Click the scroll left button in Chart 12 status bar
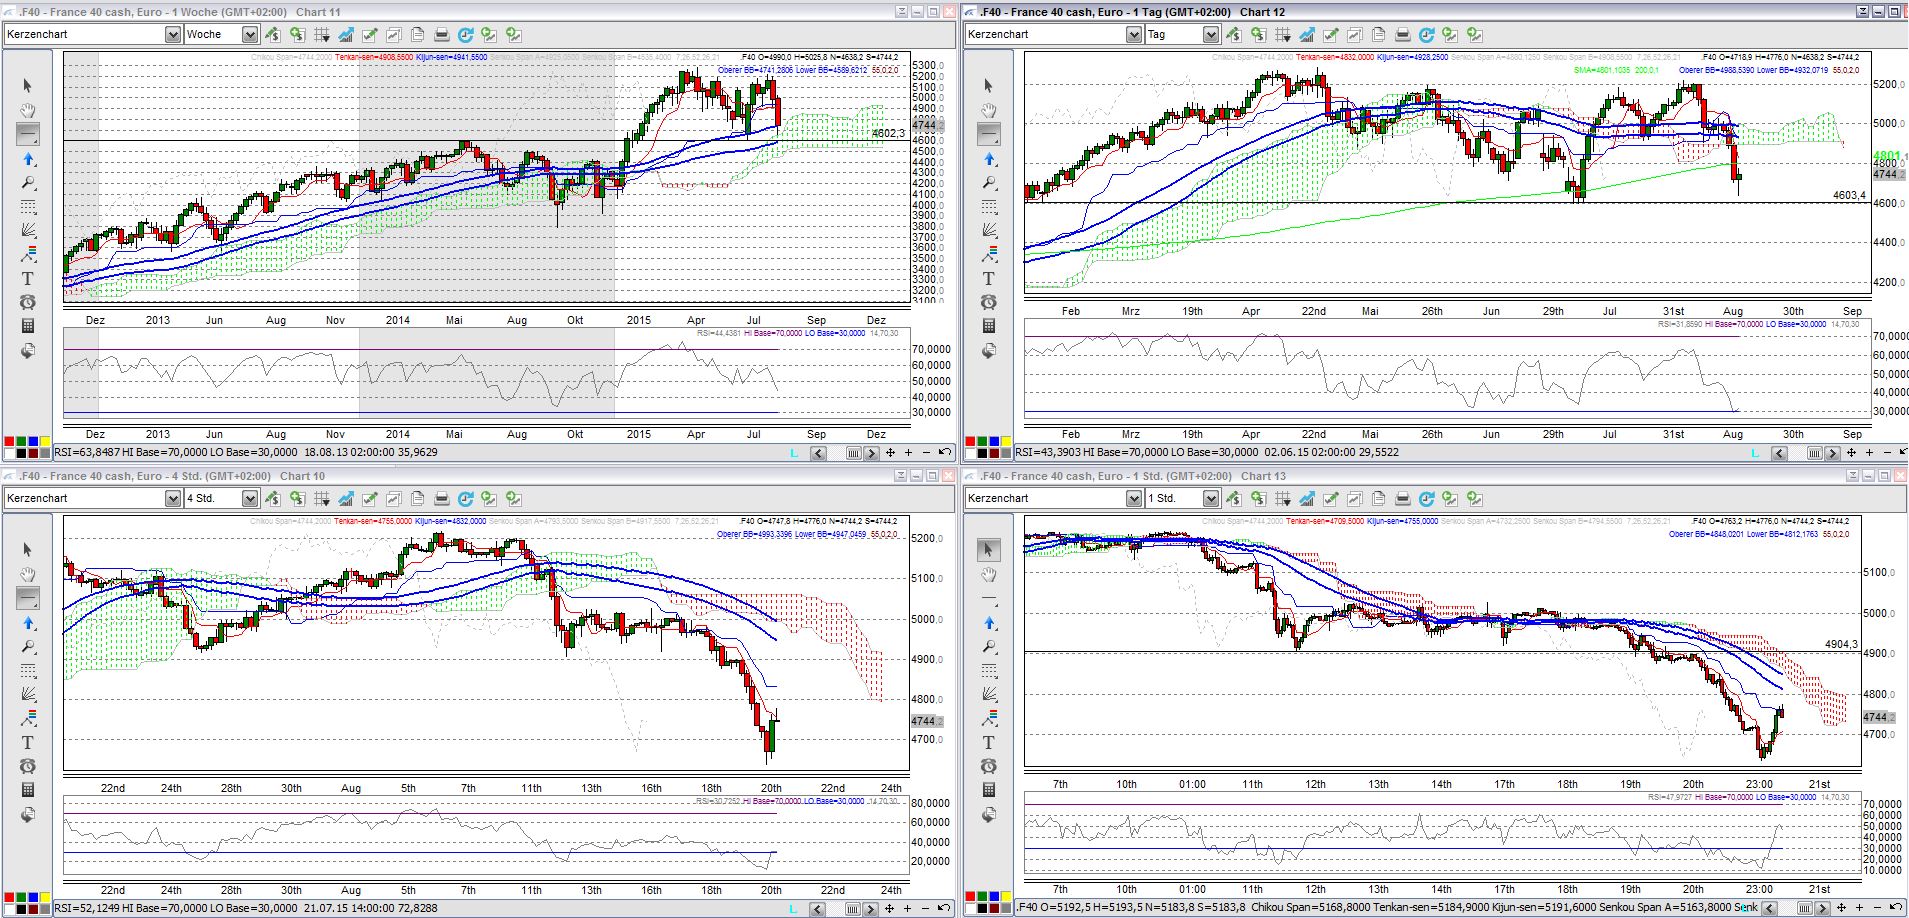This screenshot has height=918, width=1909. tap(1779, 453)
